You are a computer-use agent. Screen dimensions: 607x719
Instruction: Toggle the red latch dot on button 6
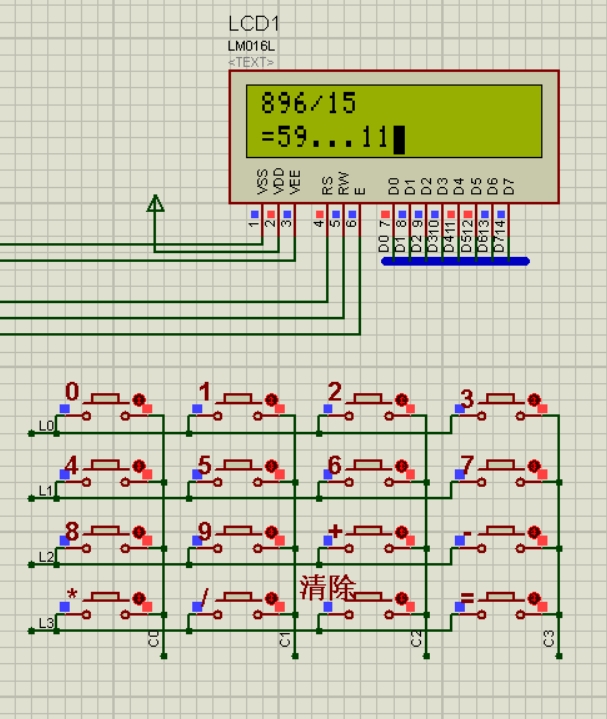(402, 466)
